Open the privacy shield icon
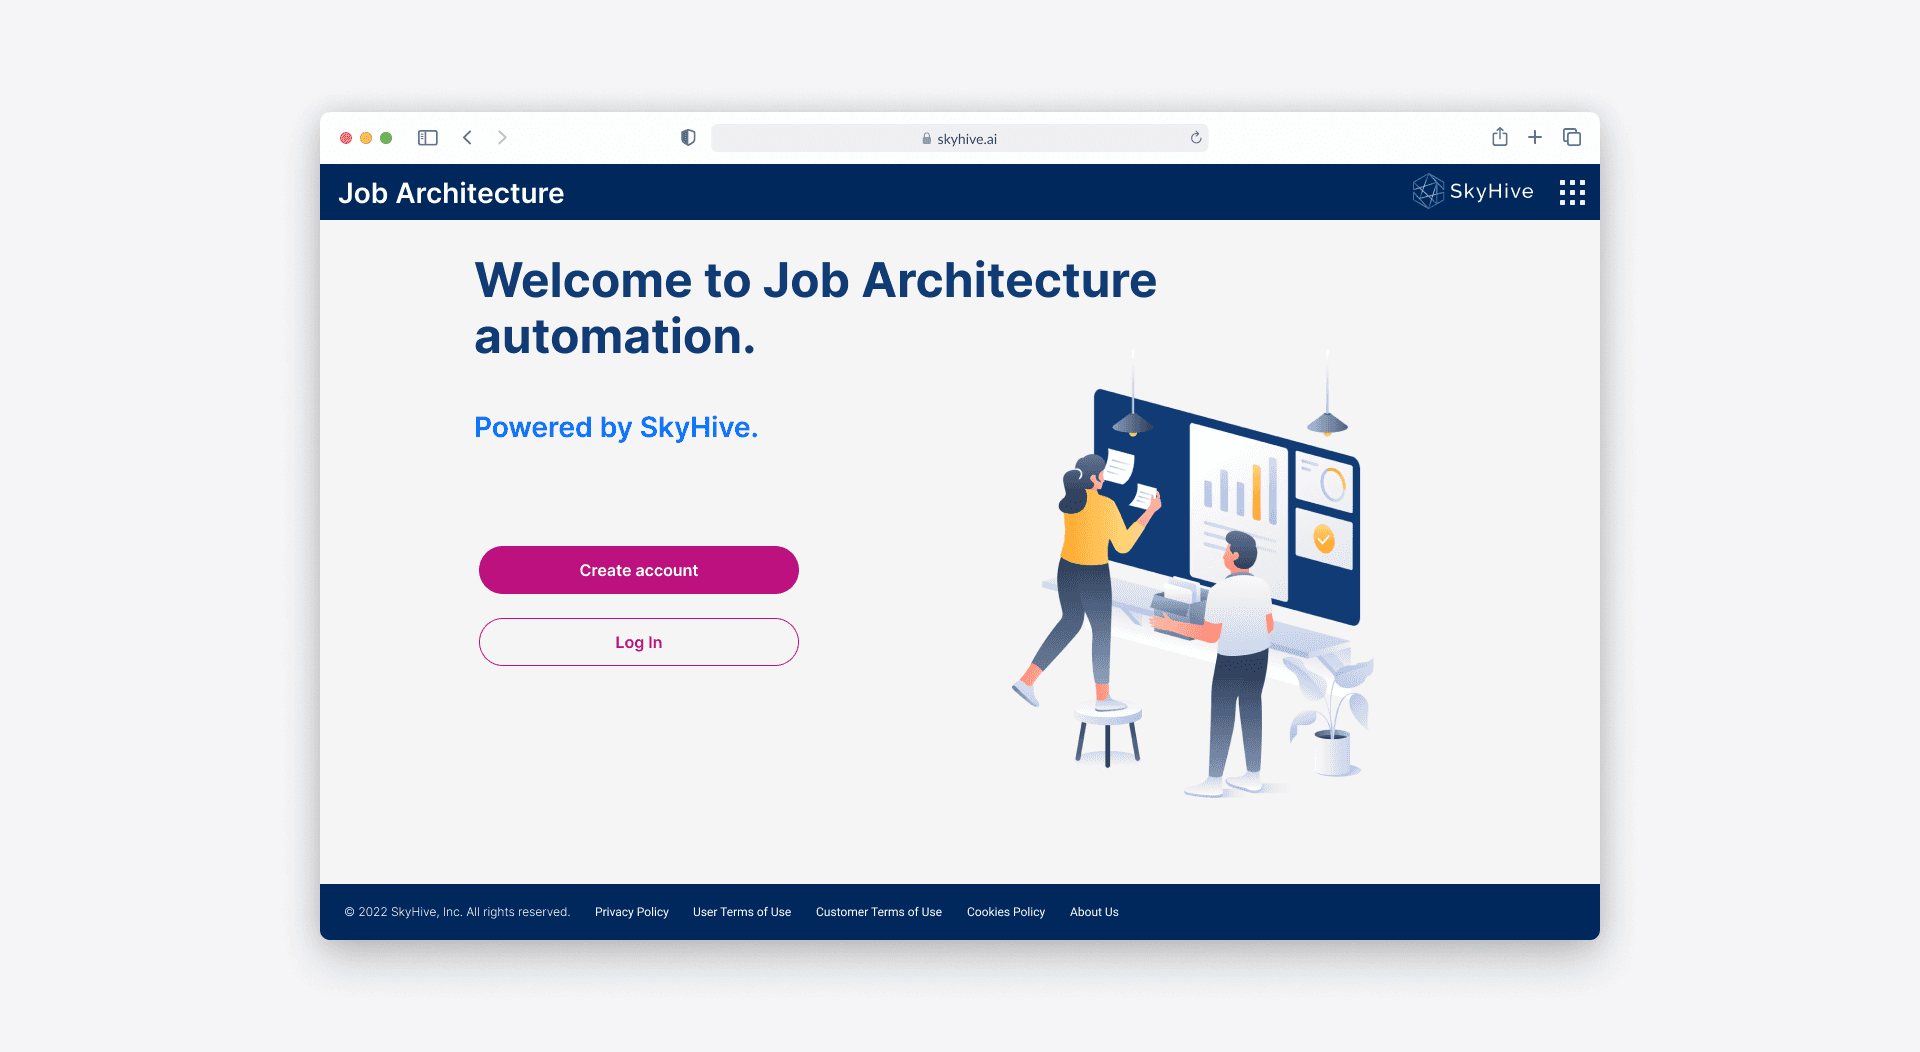 688,138
